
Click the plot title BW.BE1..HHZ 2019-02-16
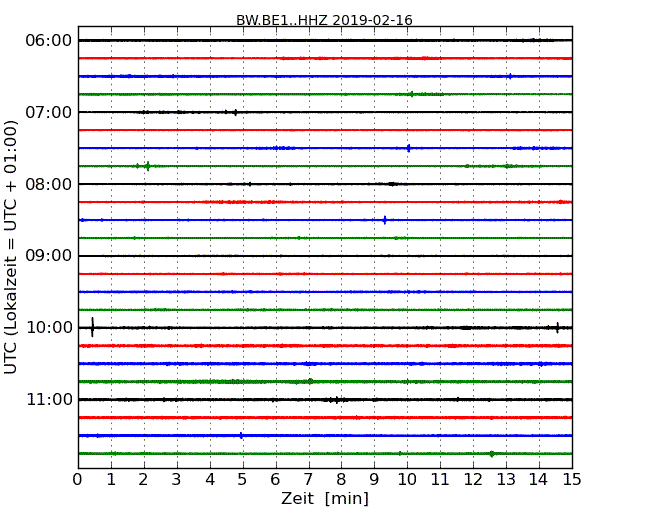[324, 20]
